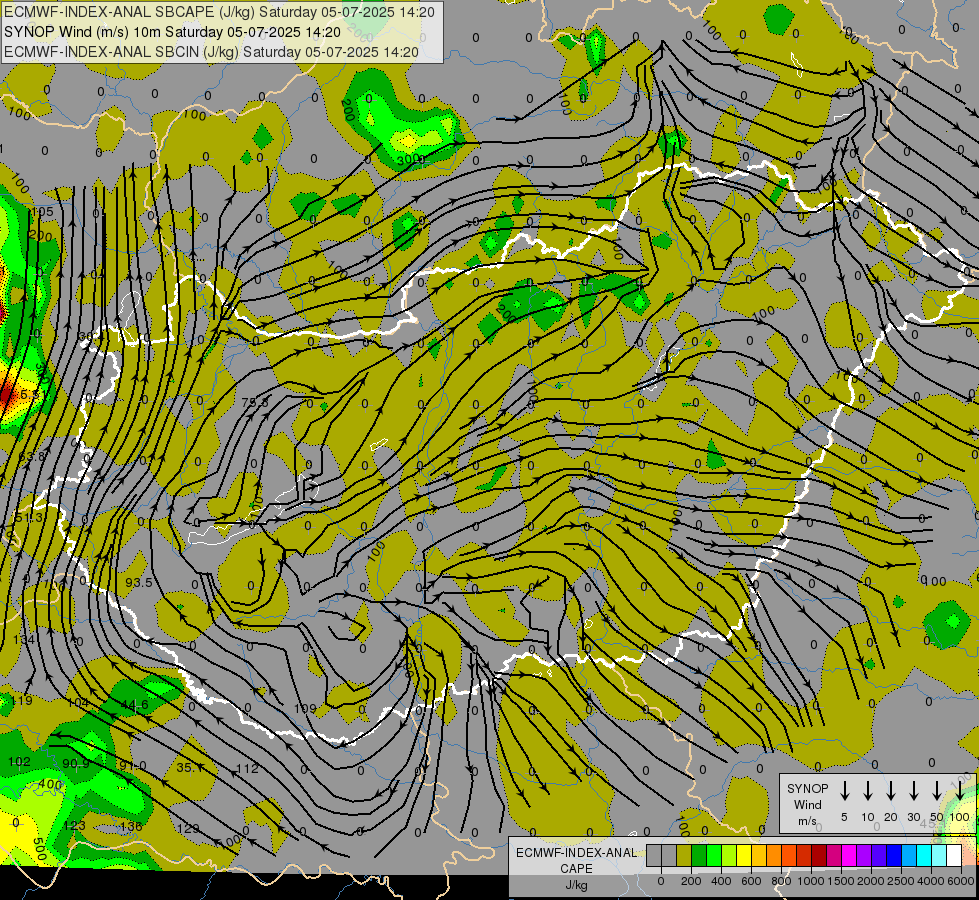Click the '51.3' value on the map
Screen dimensions: 979x900
click(28, 518)
